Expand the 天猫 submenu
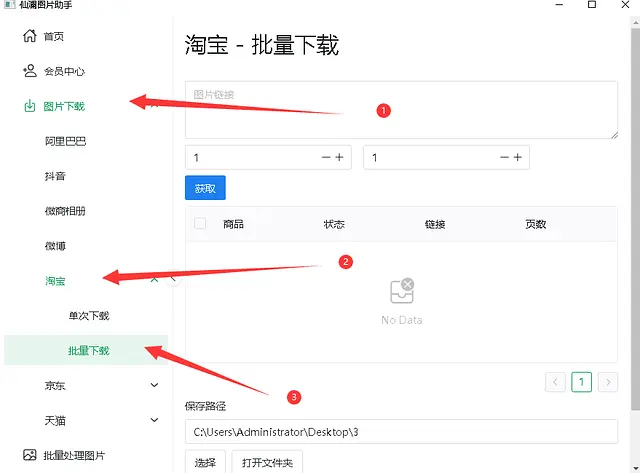This screenshot has height=473, width=640. [154, 420]
